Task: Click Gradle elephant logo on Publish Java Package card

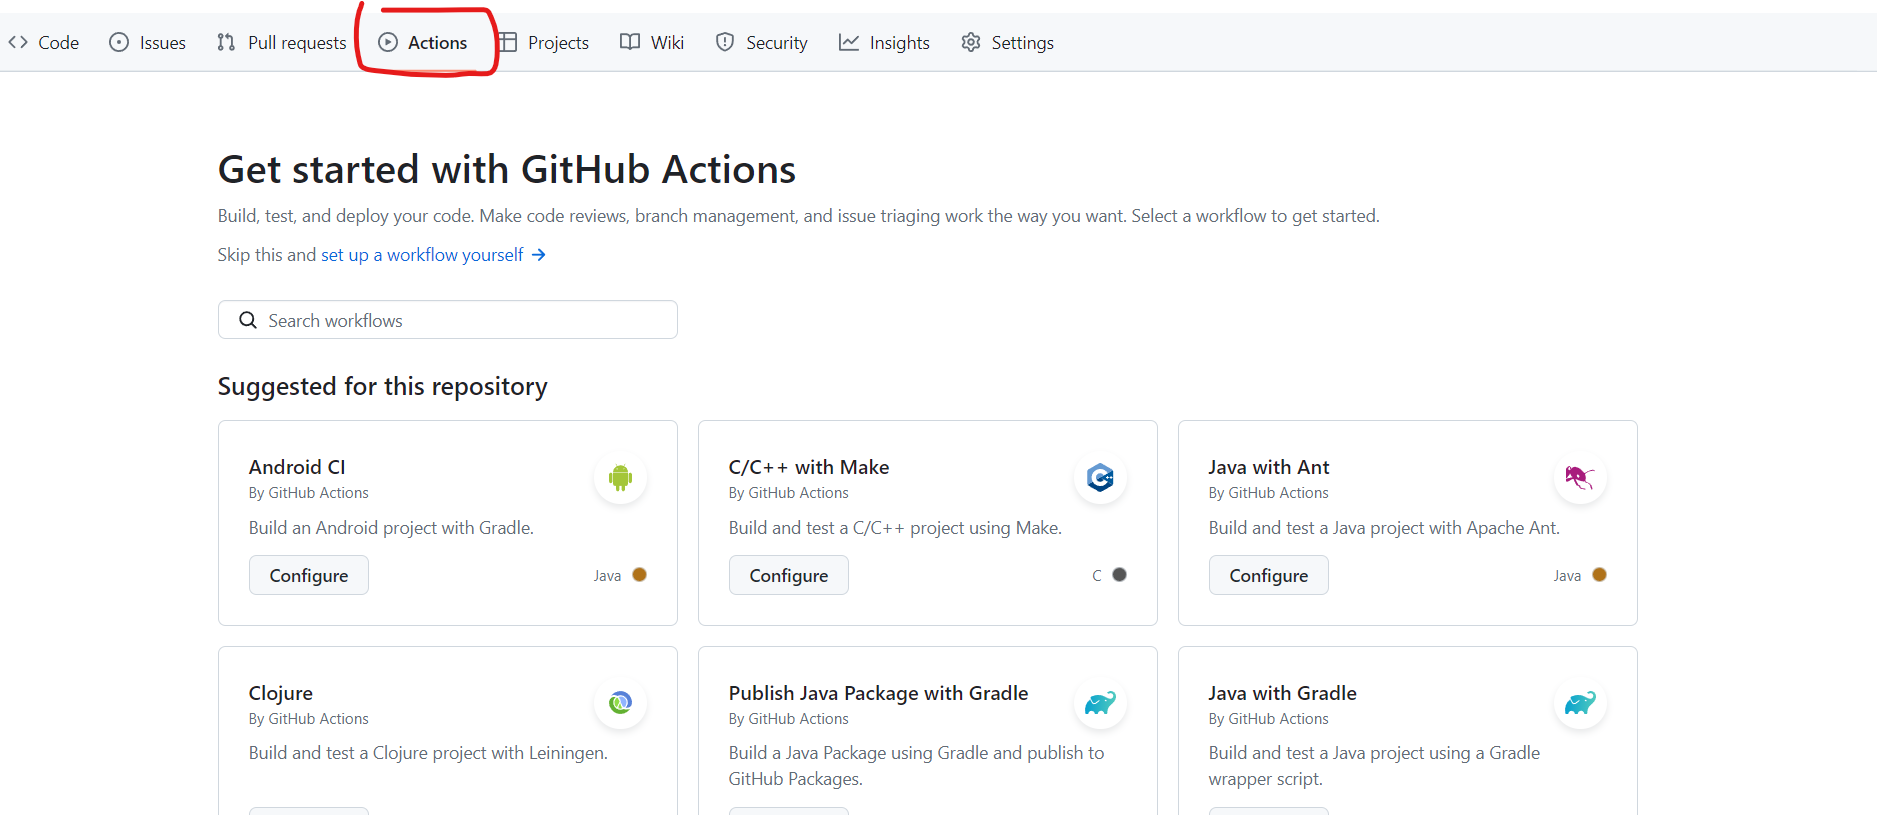Action: click(x=1101, y=703)
